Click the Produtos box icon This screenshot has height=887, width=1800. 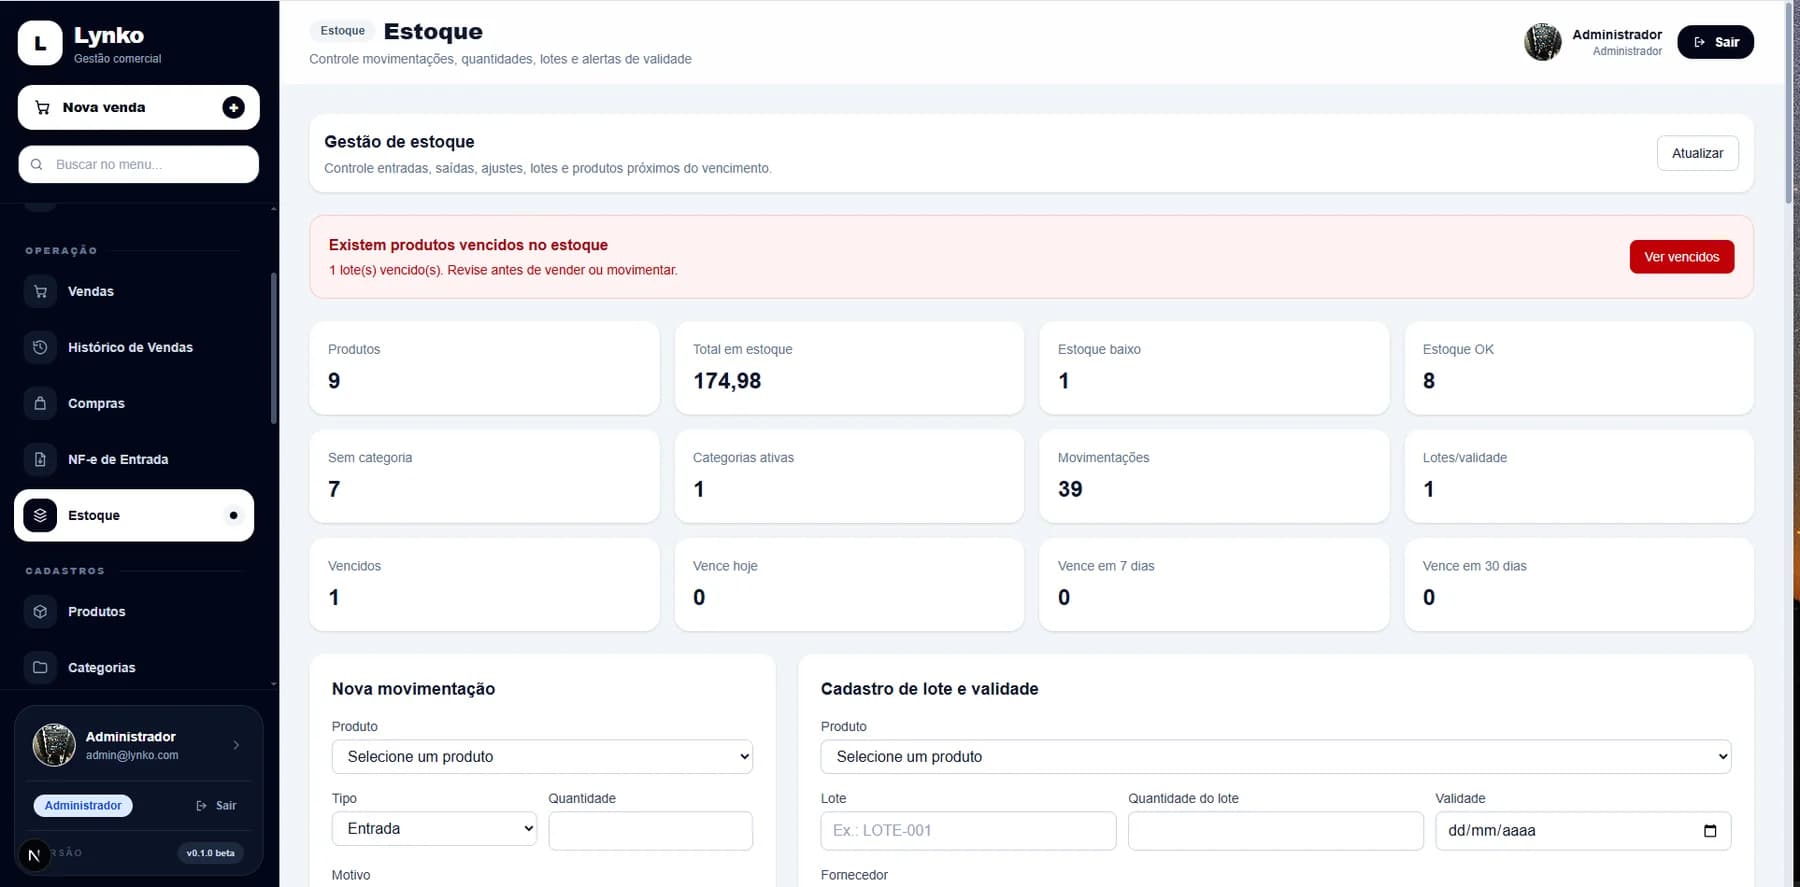pos(40,611)
